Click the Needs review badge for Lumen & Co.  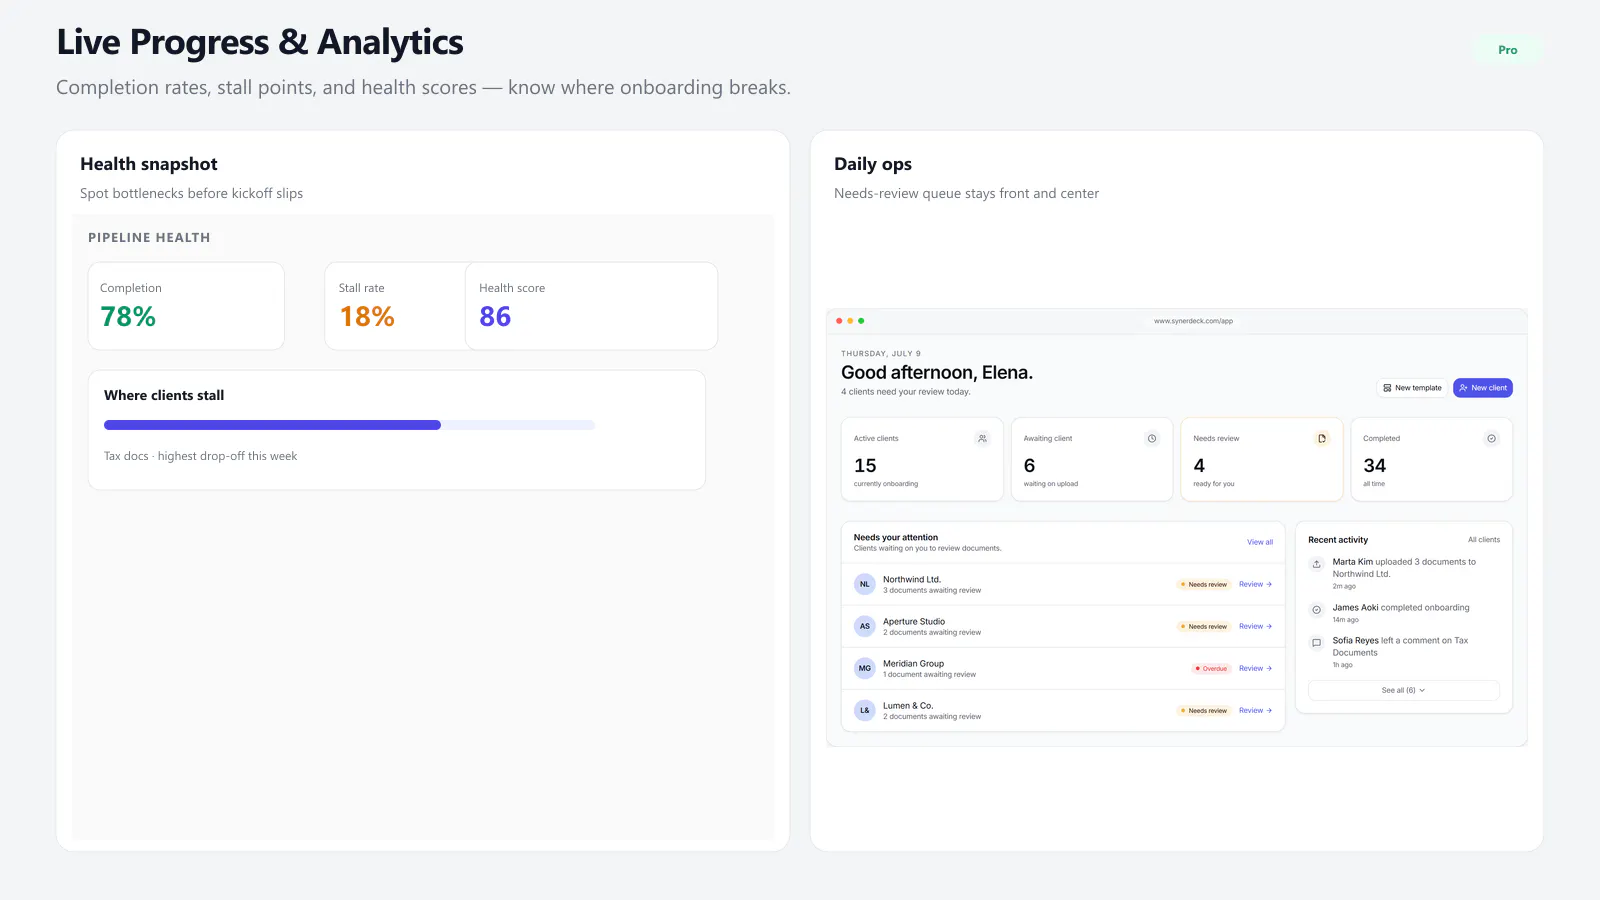[1203, 710]
